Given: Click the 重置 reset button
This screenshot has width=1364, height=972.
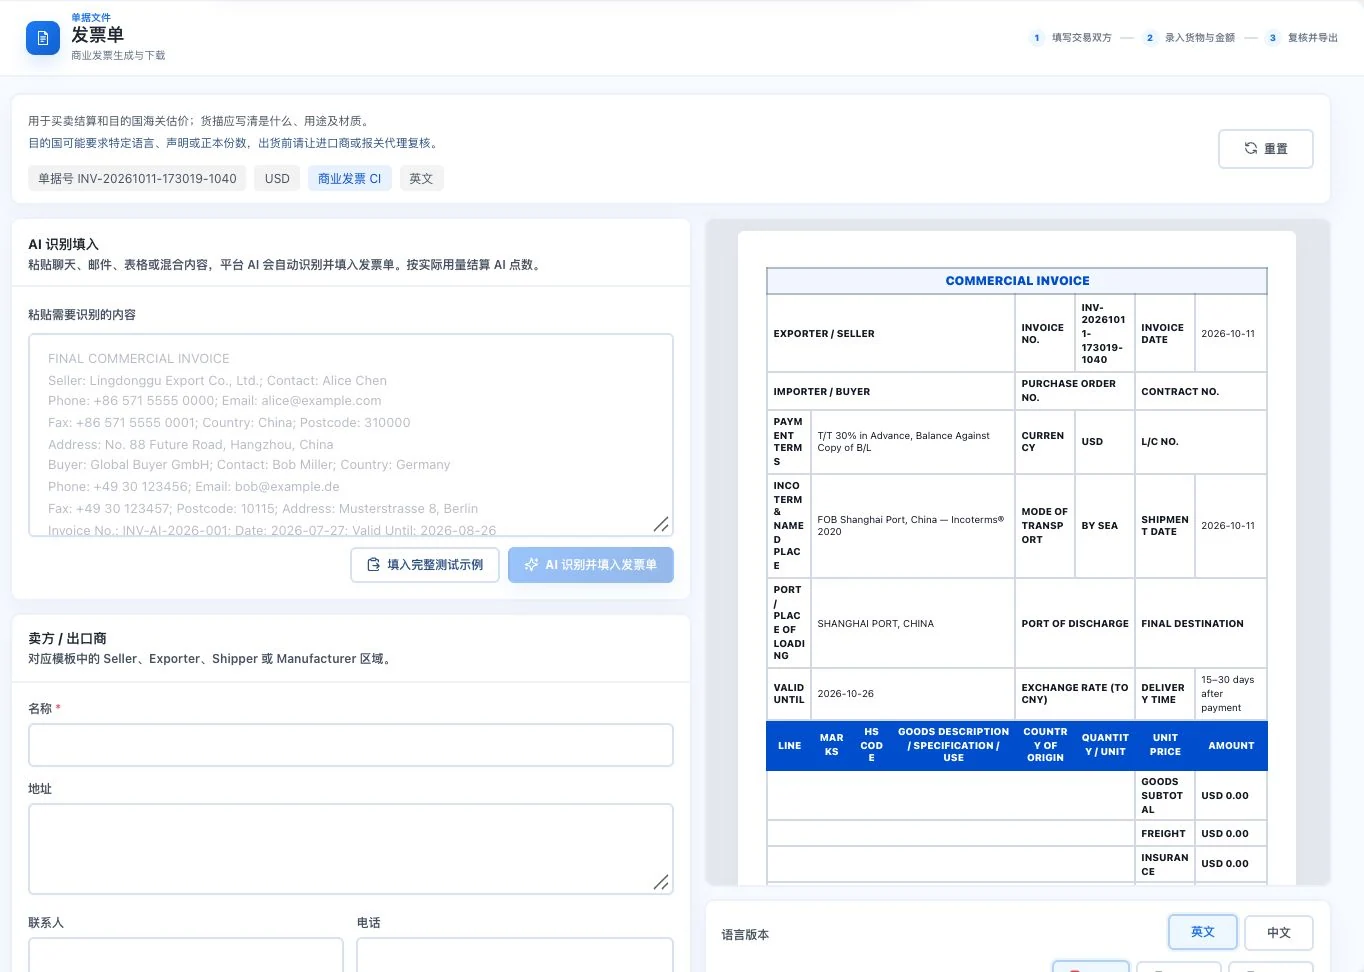Looking at the screenshot, I should tap(1266, 149).
